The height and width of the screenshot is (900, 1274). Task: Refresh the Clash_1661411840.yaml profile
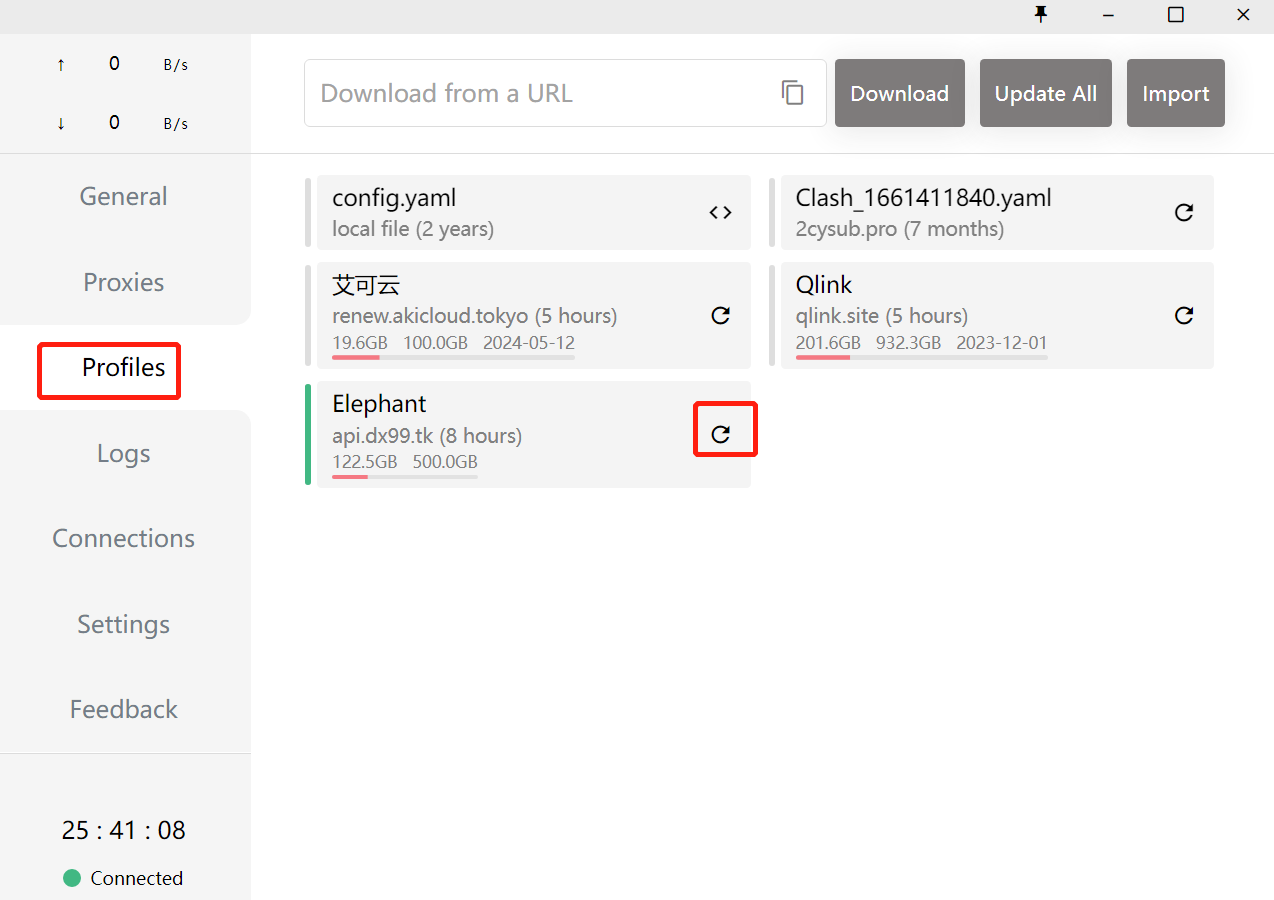pyautogui.click(x=1184, y=212)
